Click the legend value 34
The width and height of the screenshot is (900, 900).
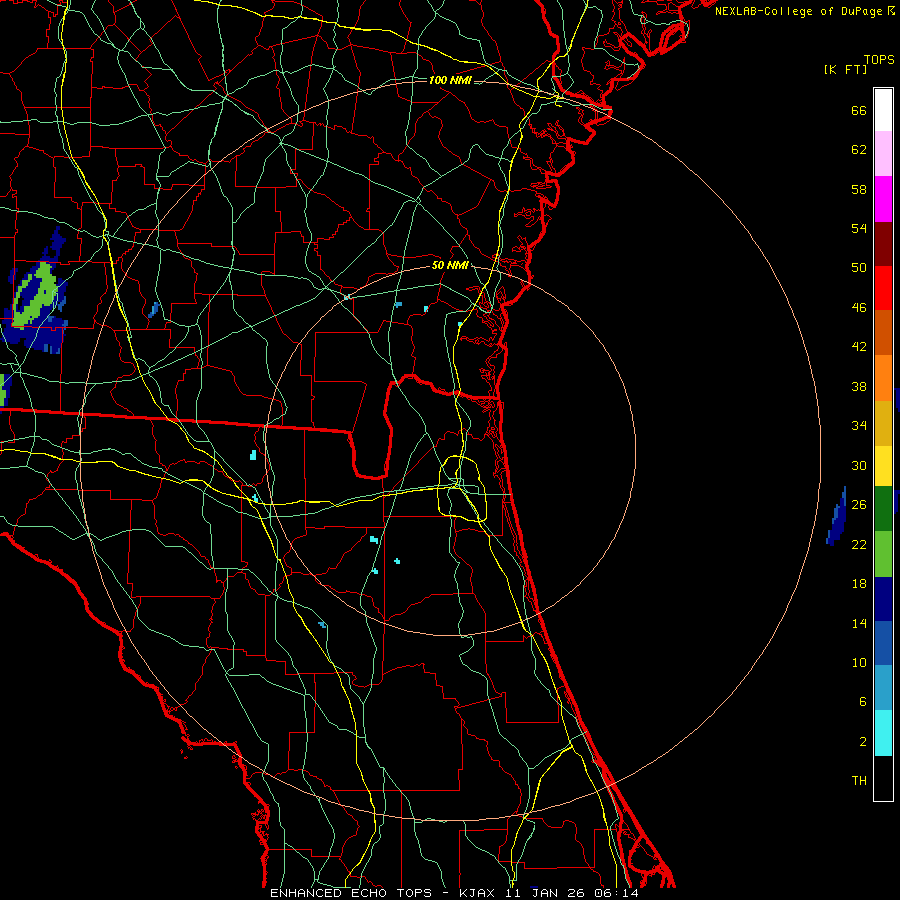tap(859, 425)
